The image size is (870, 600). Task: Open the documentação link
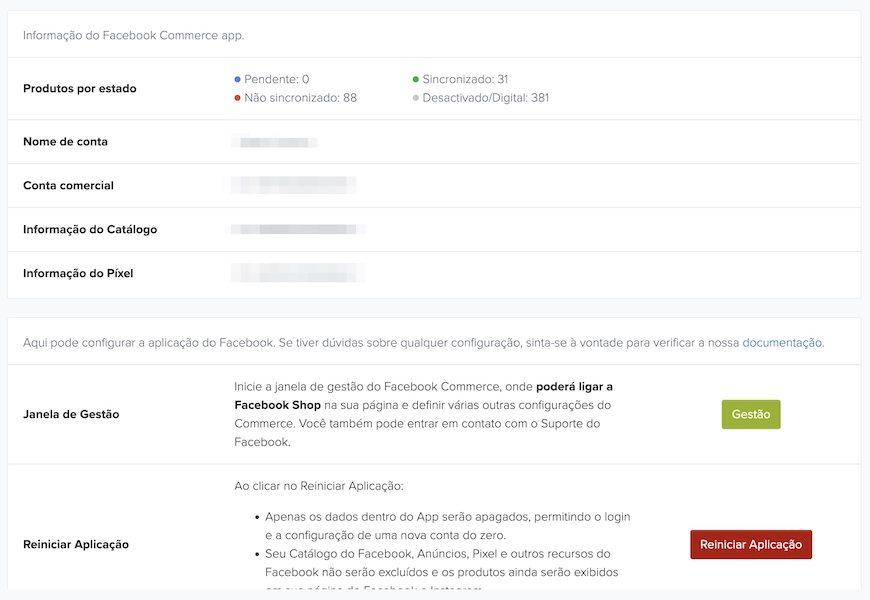click(781, 342)
